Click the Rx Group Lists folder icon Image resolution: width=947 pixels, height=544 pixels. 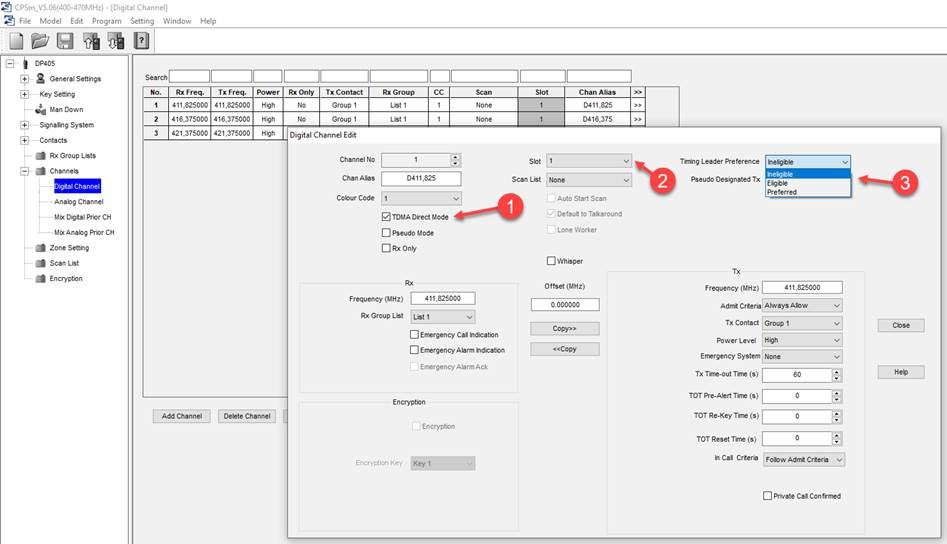click(x=40, y=155)
